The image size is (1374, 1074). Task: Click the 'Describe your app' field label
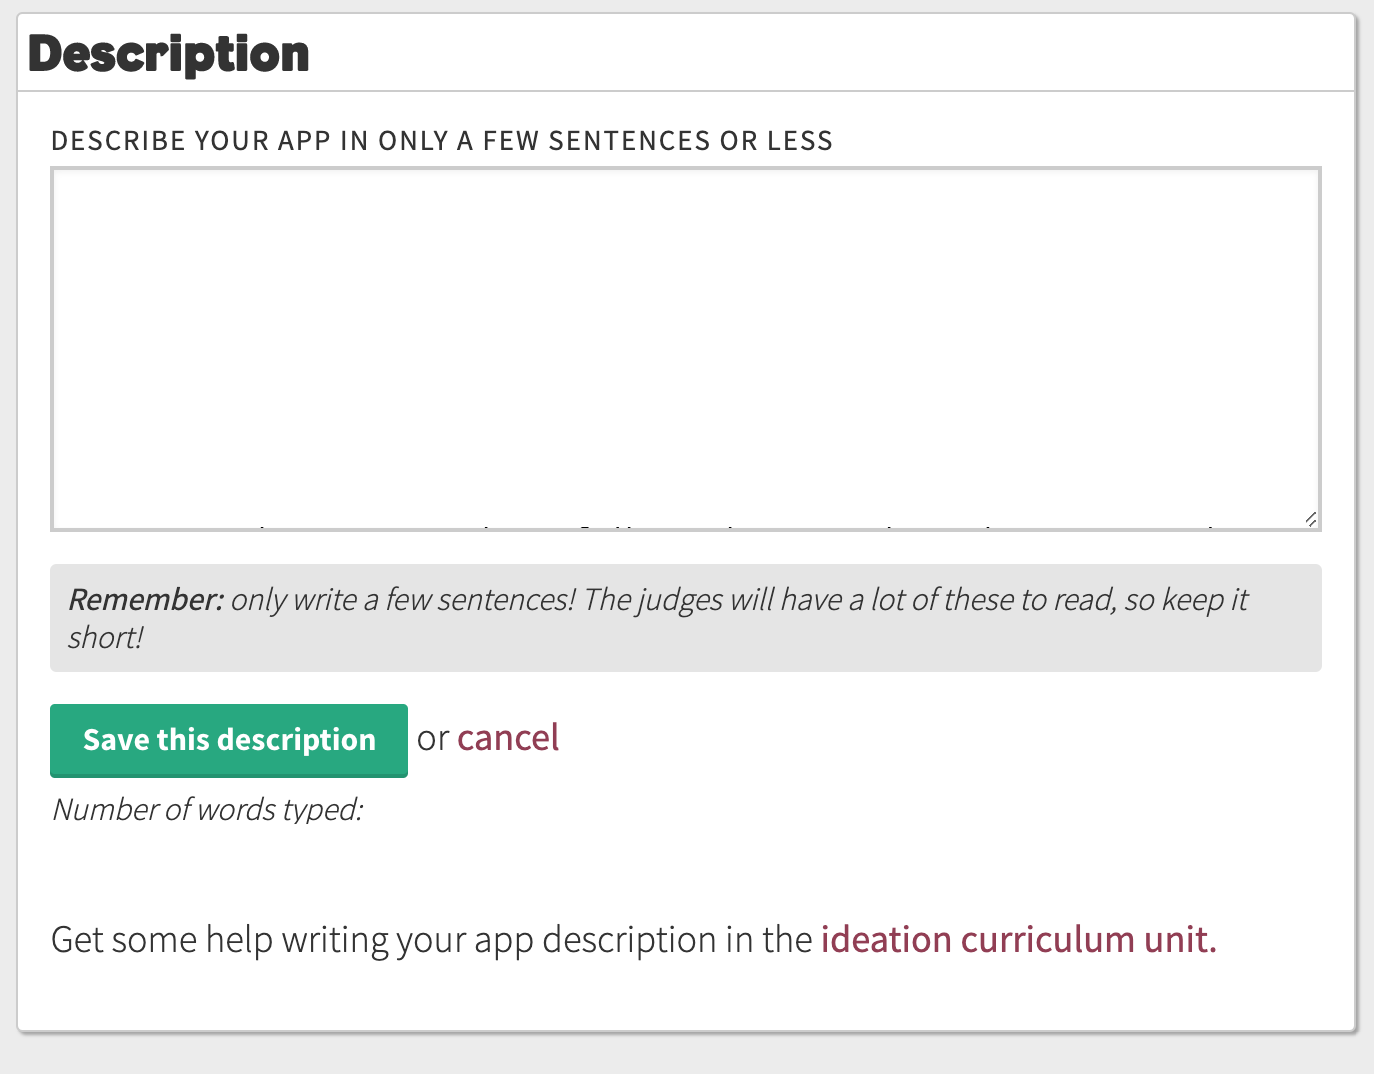click(441, 140)
